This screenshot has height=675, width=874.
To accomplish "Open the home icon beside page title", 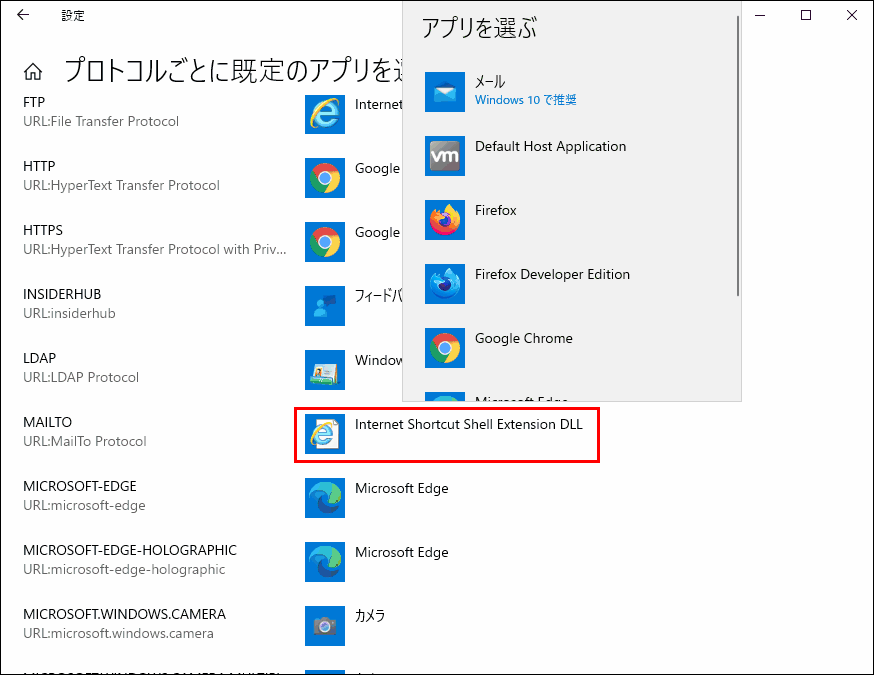I will (x=33, y=71).
